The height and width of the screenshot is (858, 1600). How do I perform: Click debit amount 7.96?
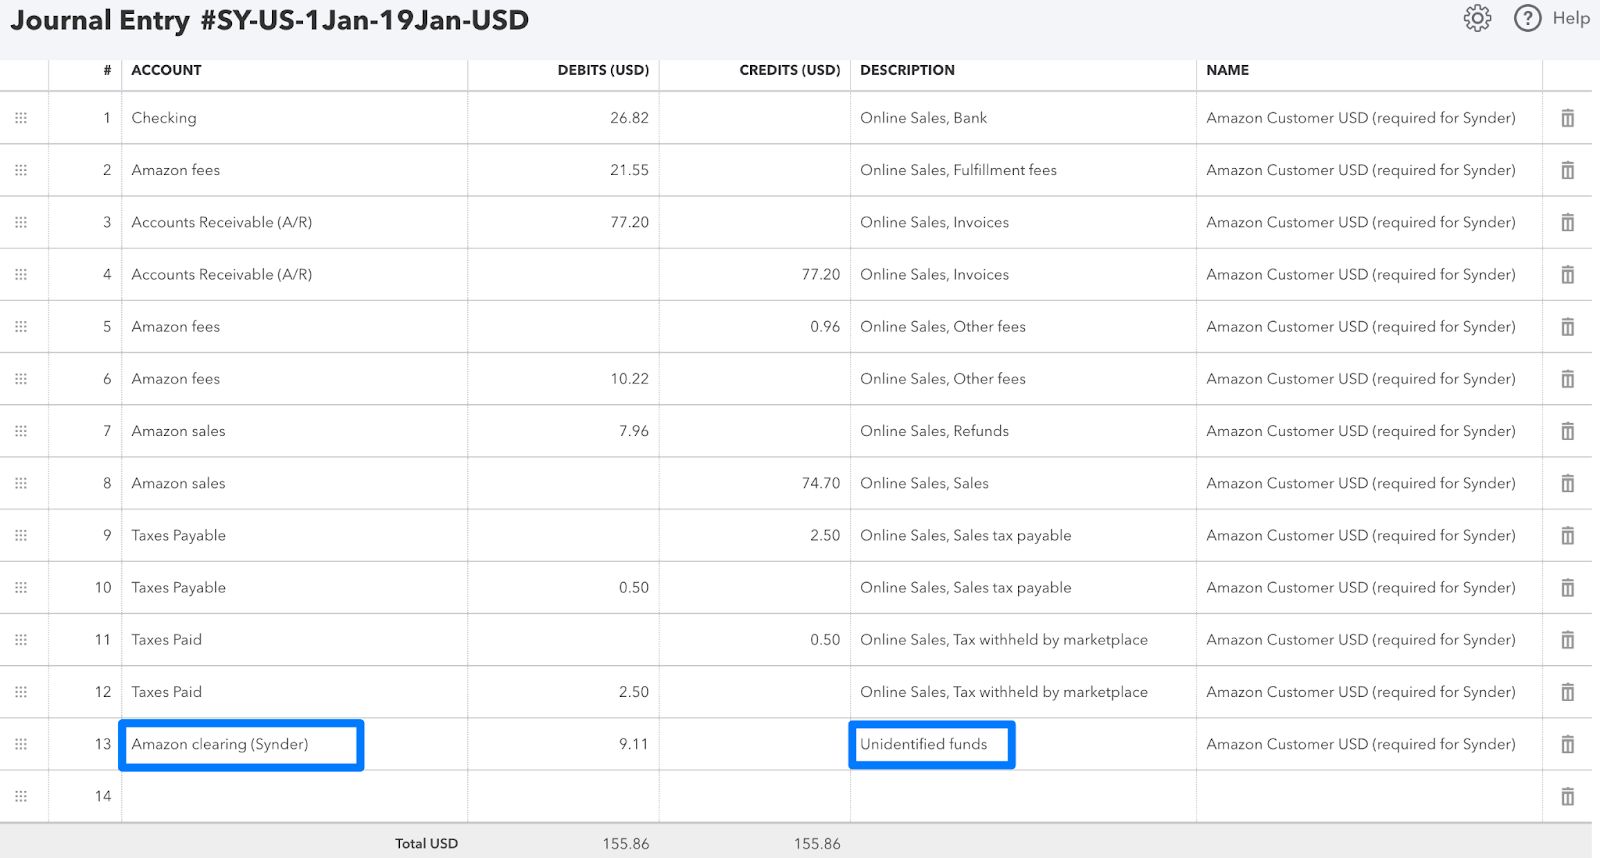(x=633, y=431)
